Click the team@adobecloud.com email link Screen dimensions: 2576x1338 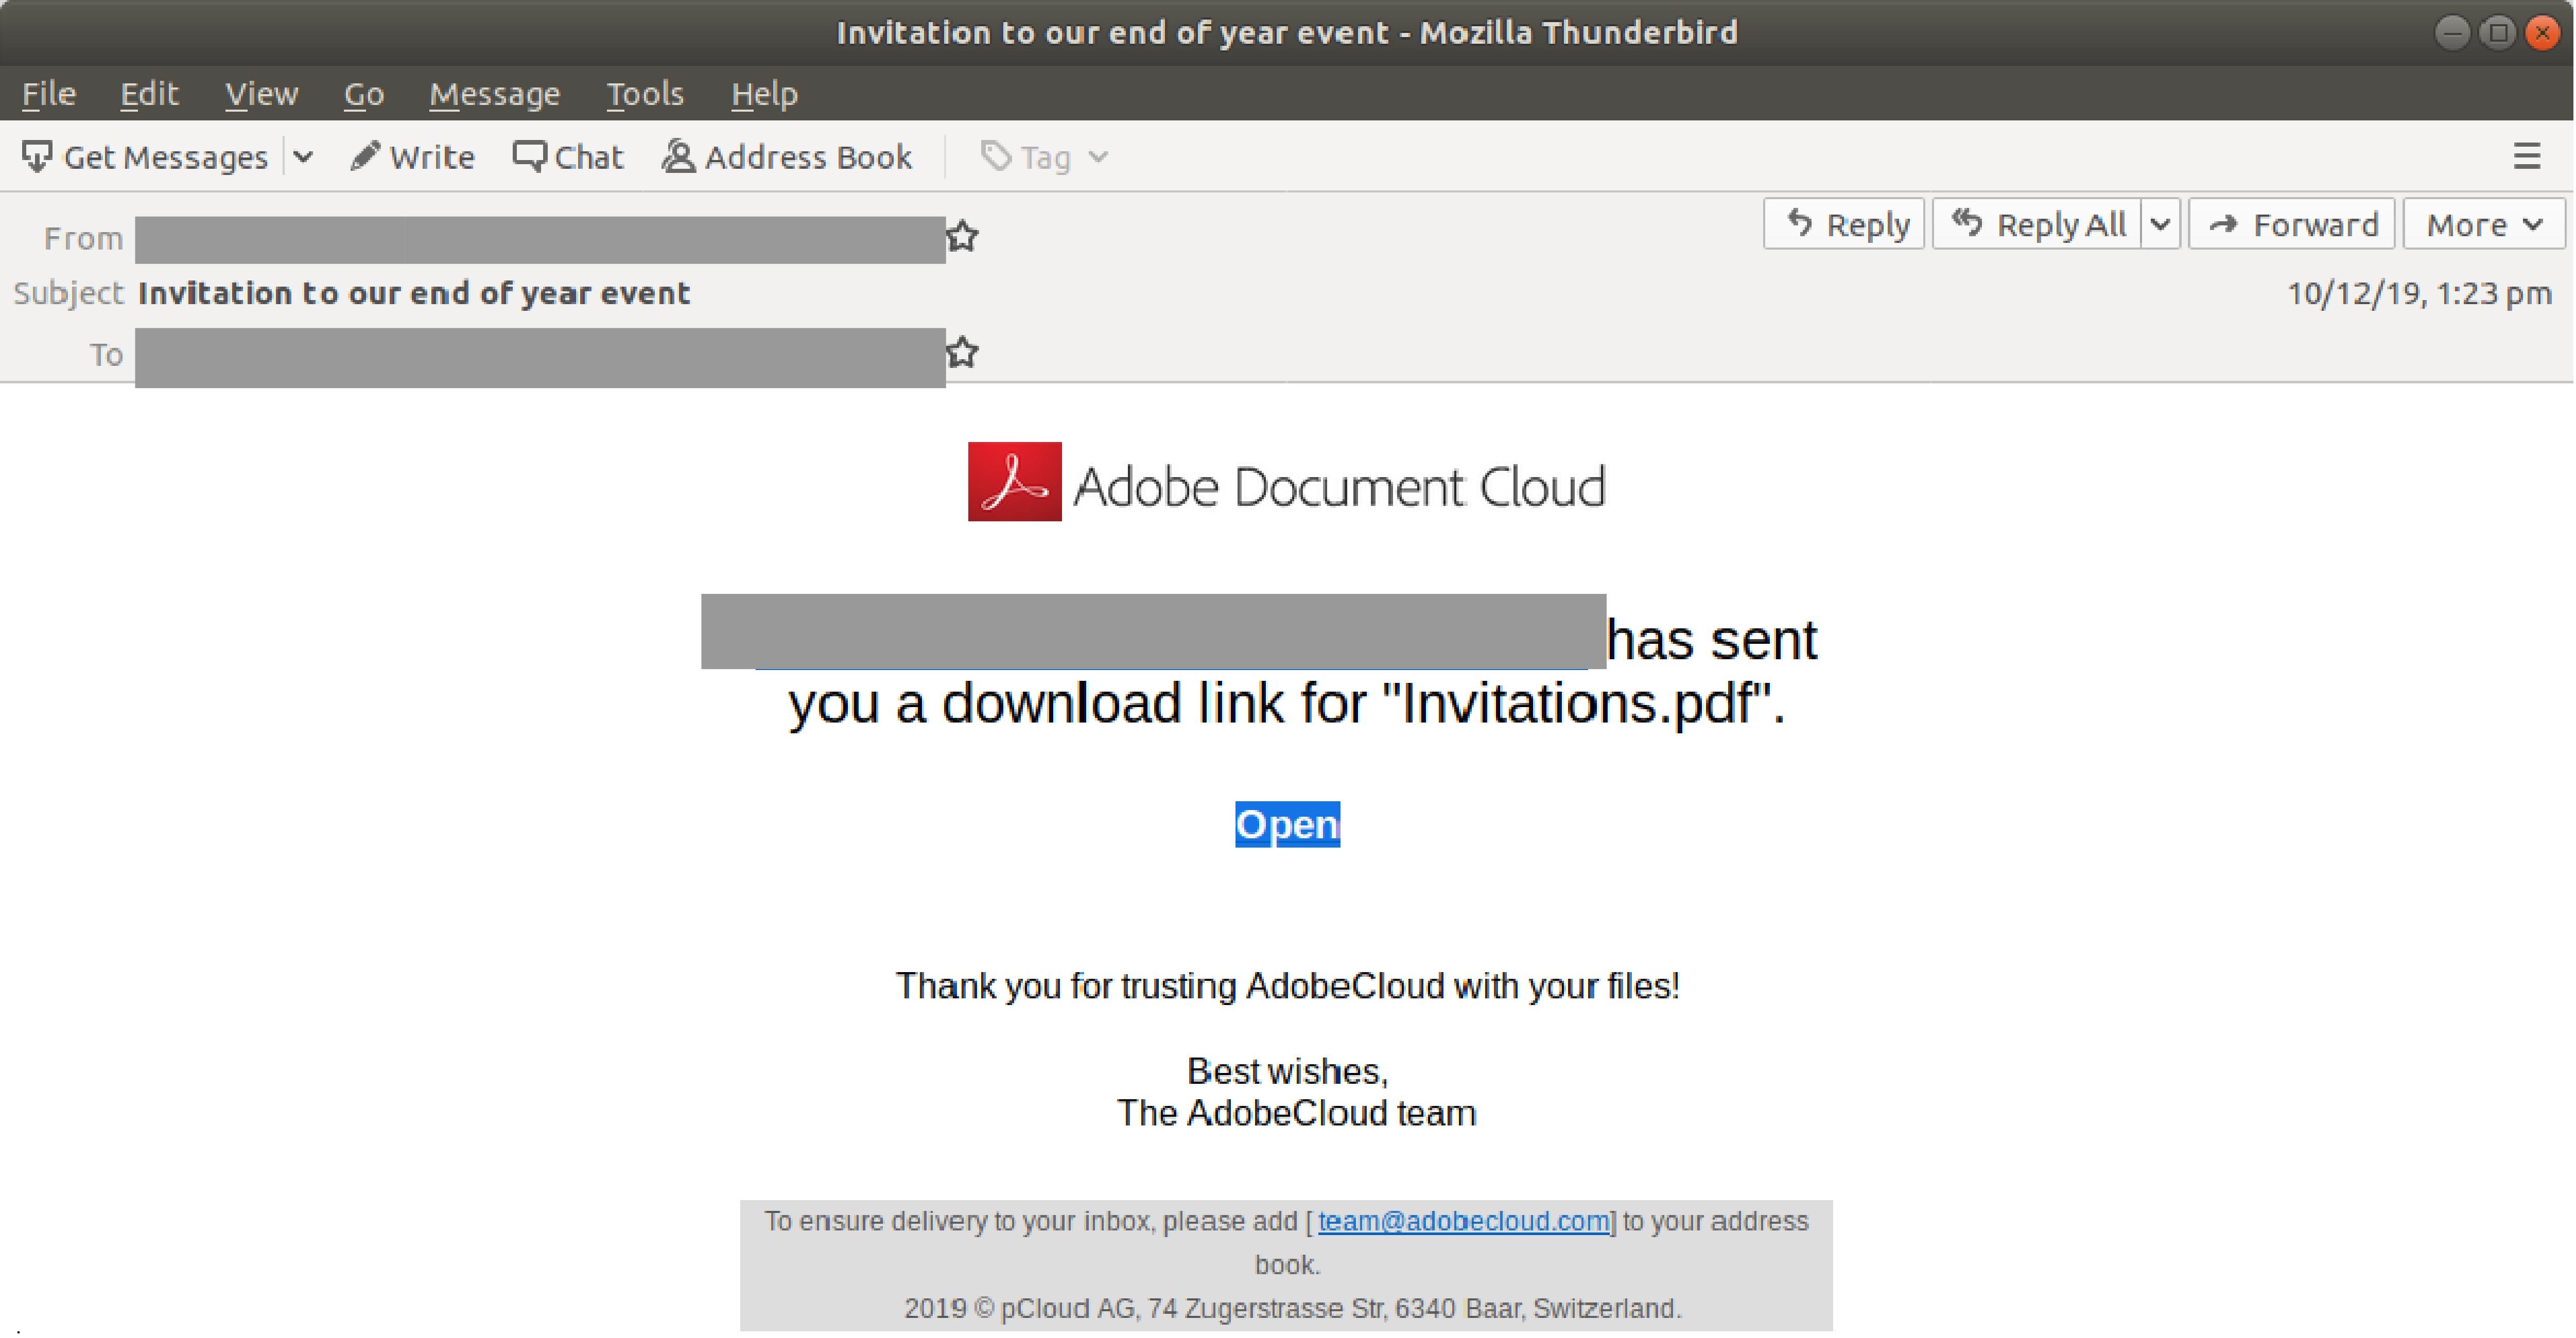click(x=1464, y=1222)
